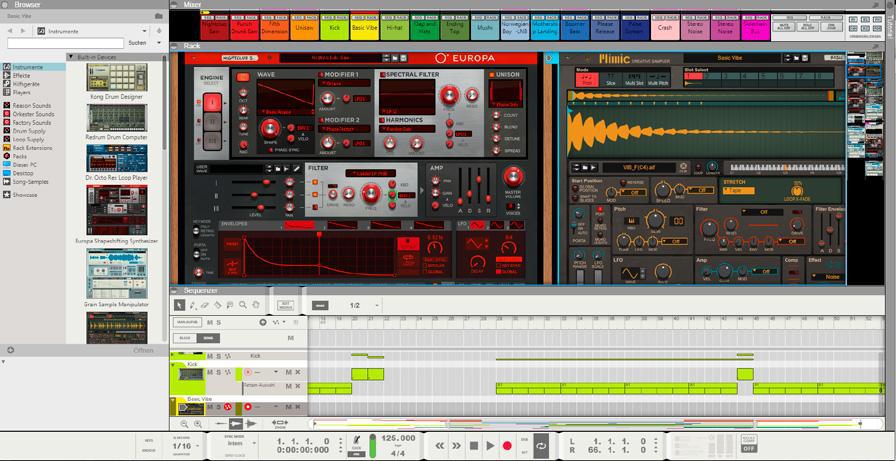
Task: Select the Mute tool in Sequencer toolbar
Action: click(x=230, y=305)
